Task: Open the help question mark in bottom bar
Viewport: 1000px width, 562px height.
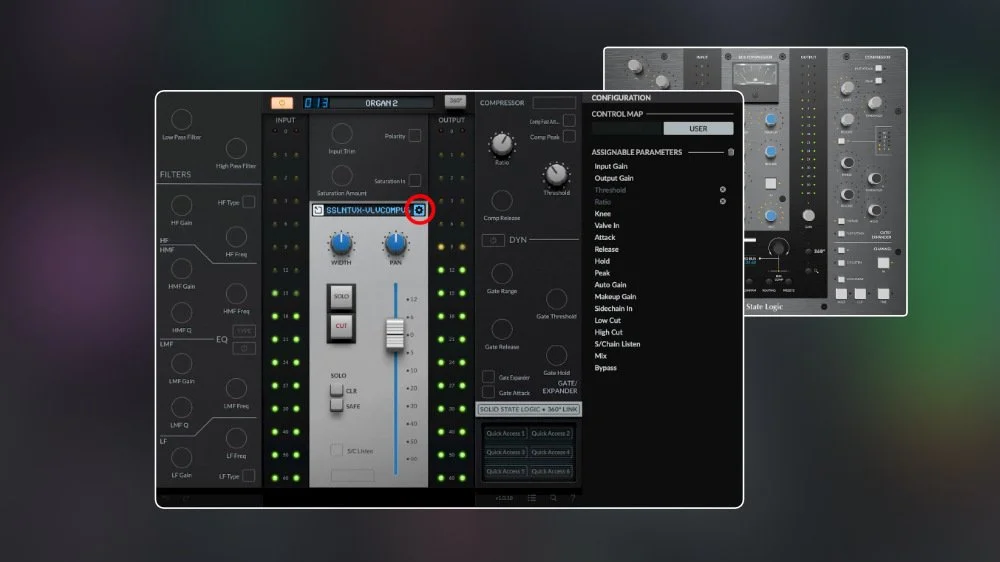Action: (573, 498)
